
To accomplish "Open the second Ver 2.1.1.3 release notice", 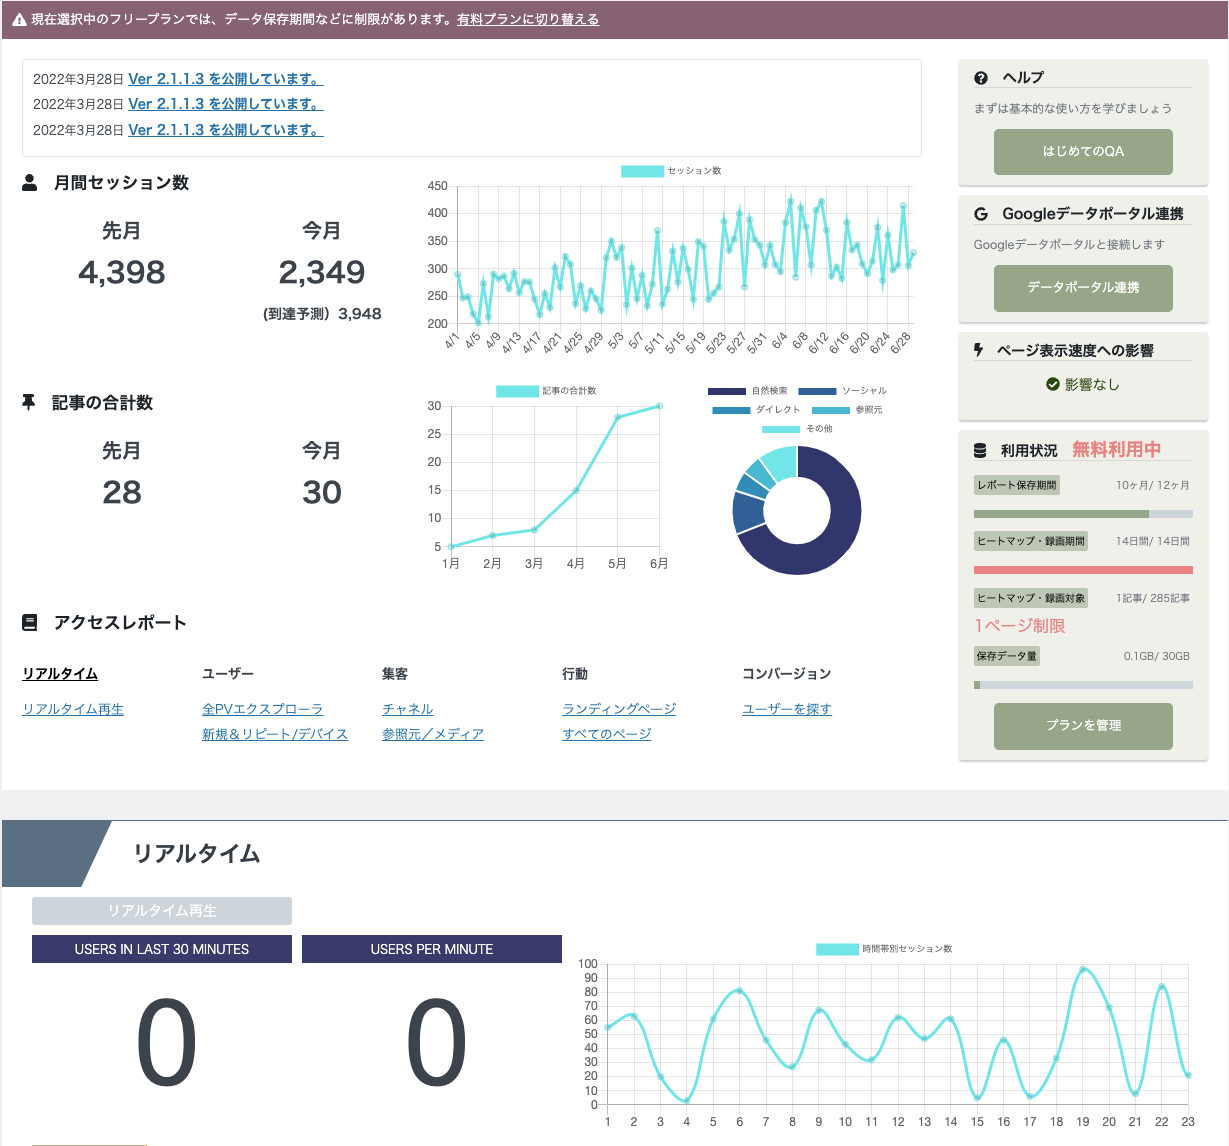I will point(226,104).
